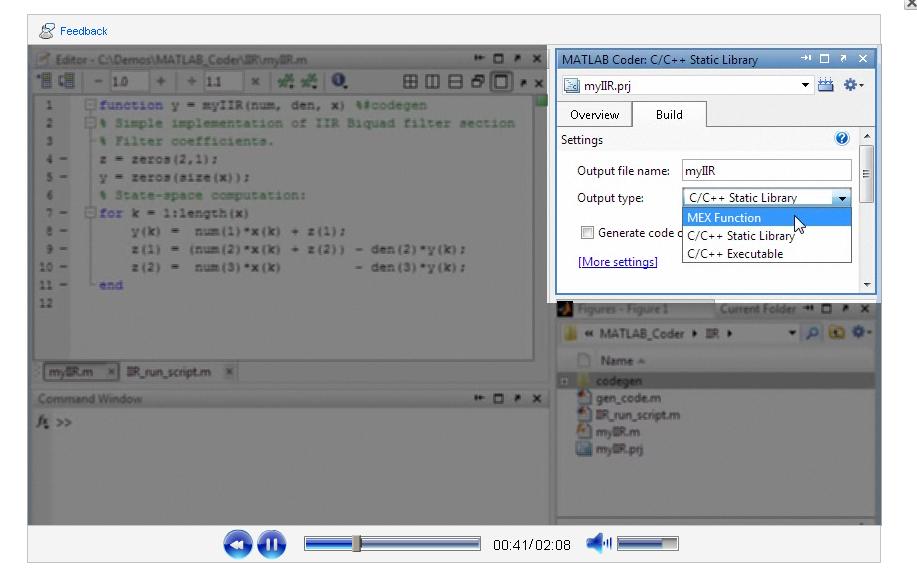917x575 pixels.
Task: Open the Settings help icon
Action: click(842, 140)
